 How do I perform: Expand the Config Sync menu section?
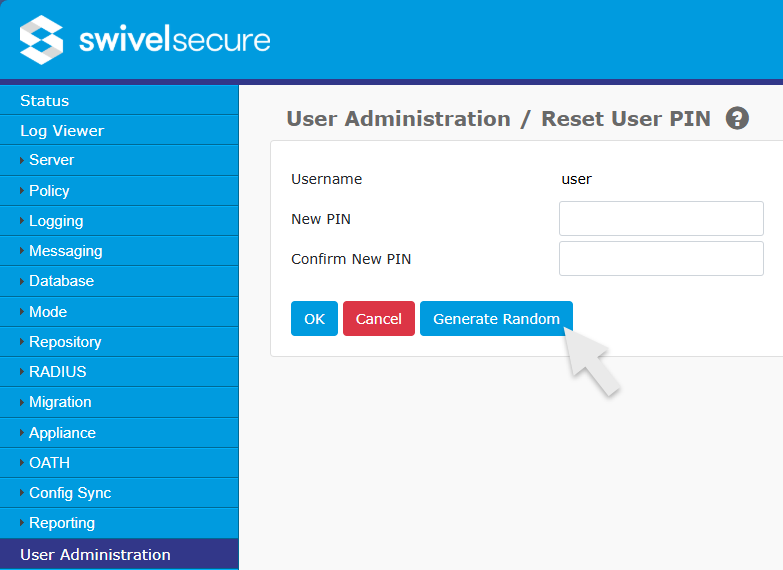point(70,493)
